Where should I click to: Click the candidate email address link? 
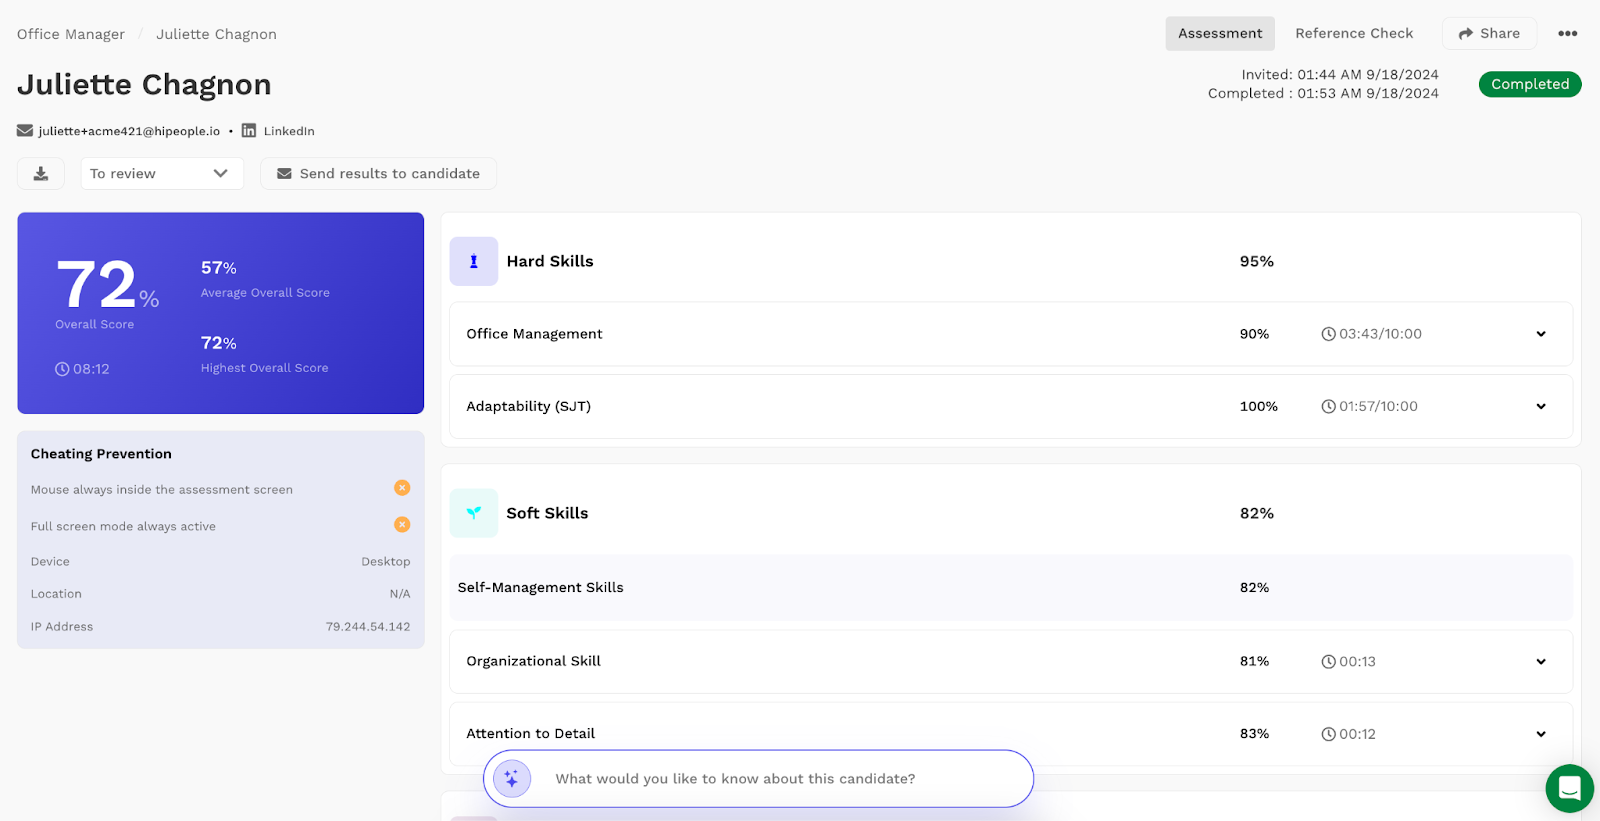(129, 131)
